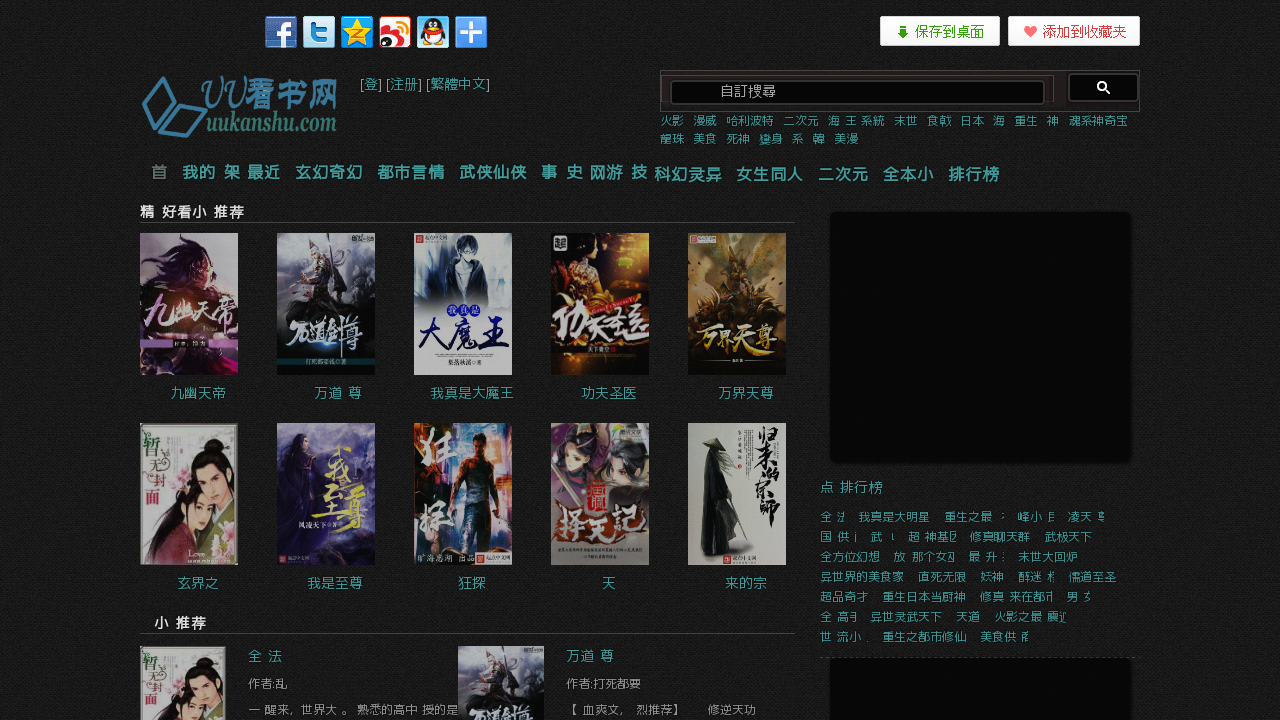Click the 九幽天帝 title link
The height and width of the screenshot is (720, 1280).
[x=198, y=393]
